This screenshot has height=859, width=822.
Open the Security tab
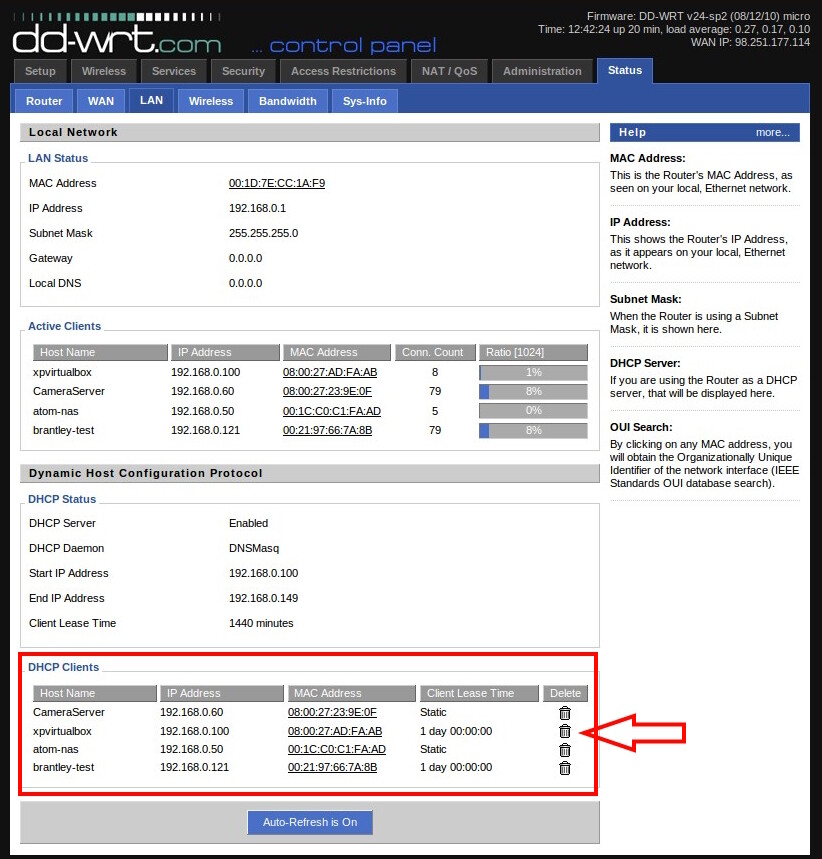243,71
